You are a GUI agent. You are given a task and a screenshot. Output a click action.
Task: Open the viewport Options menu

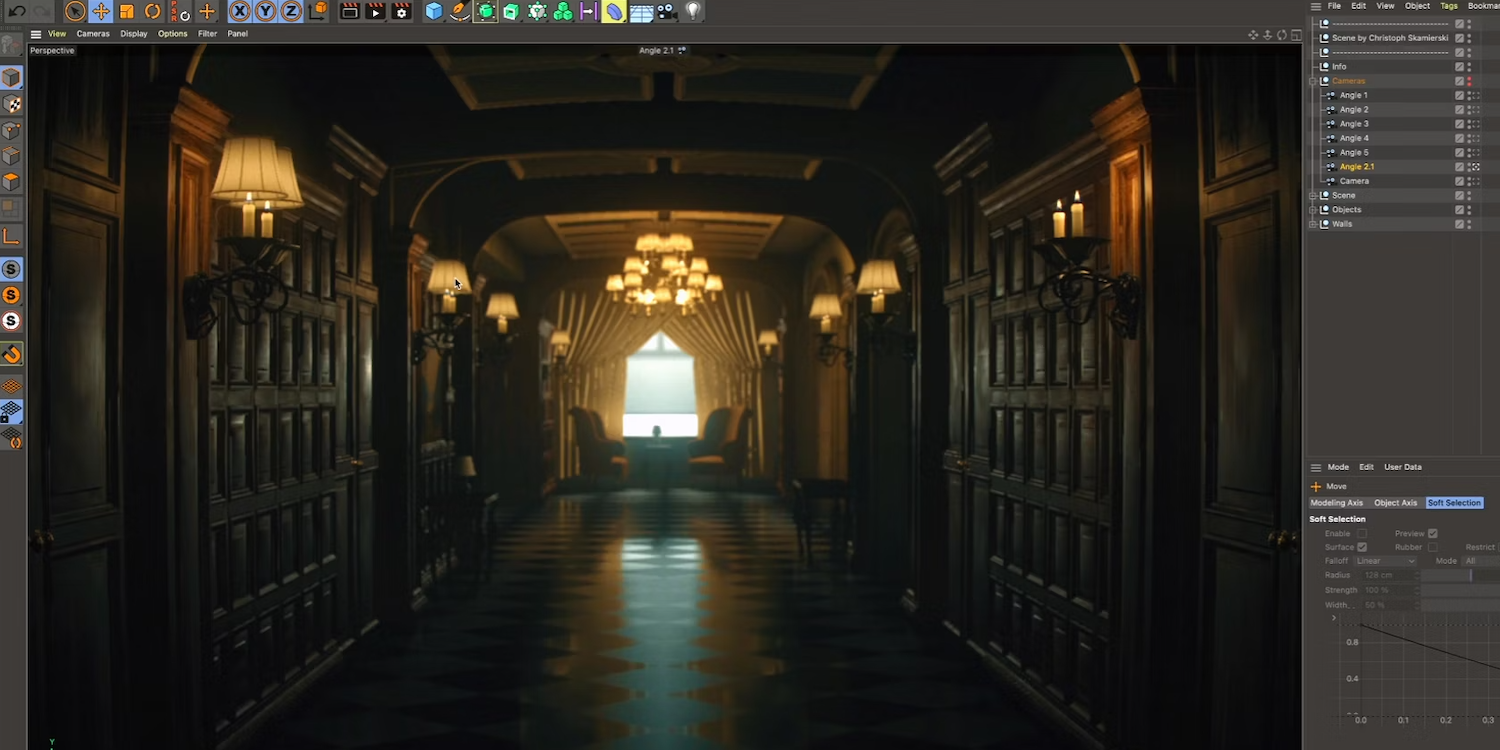click(173, 34)
